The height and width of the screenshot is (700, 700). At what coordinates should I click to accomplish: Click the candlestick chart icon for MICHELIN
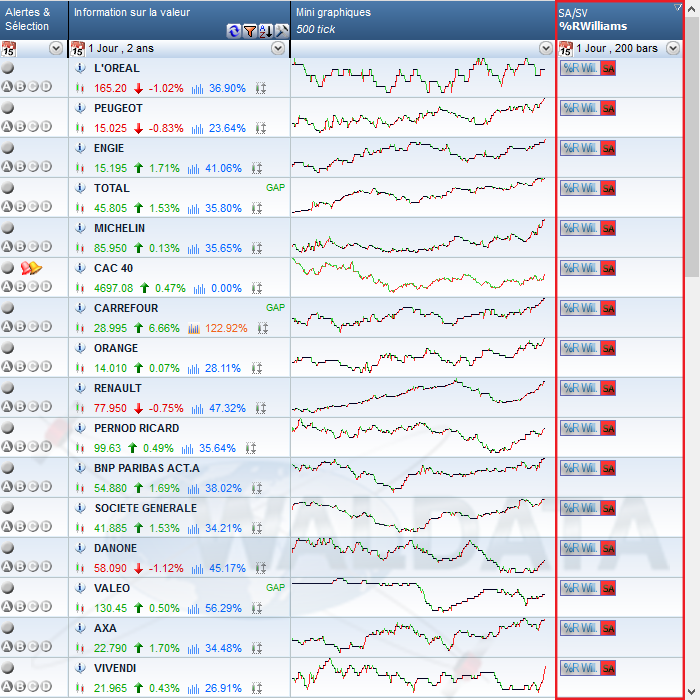80,248
